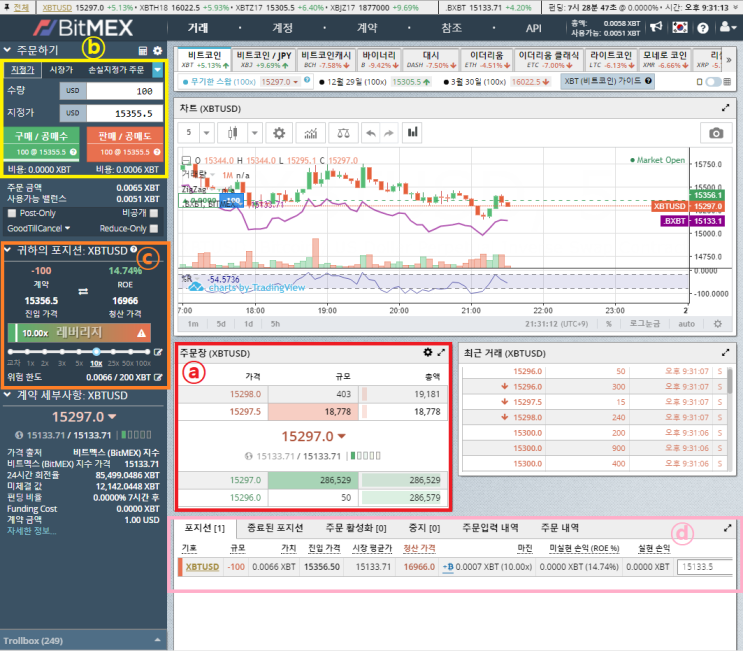743x651 pixels.
Task: Open help question mark in header
Action: pyautogui.click(x=703, y=28)
